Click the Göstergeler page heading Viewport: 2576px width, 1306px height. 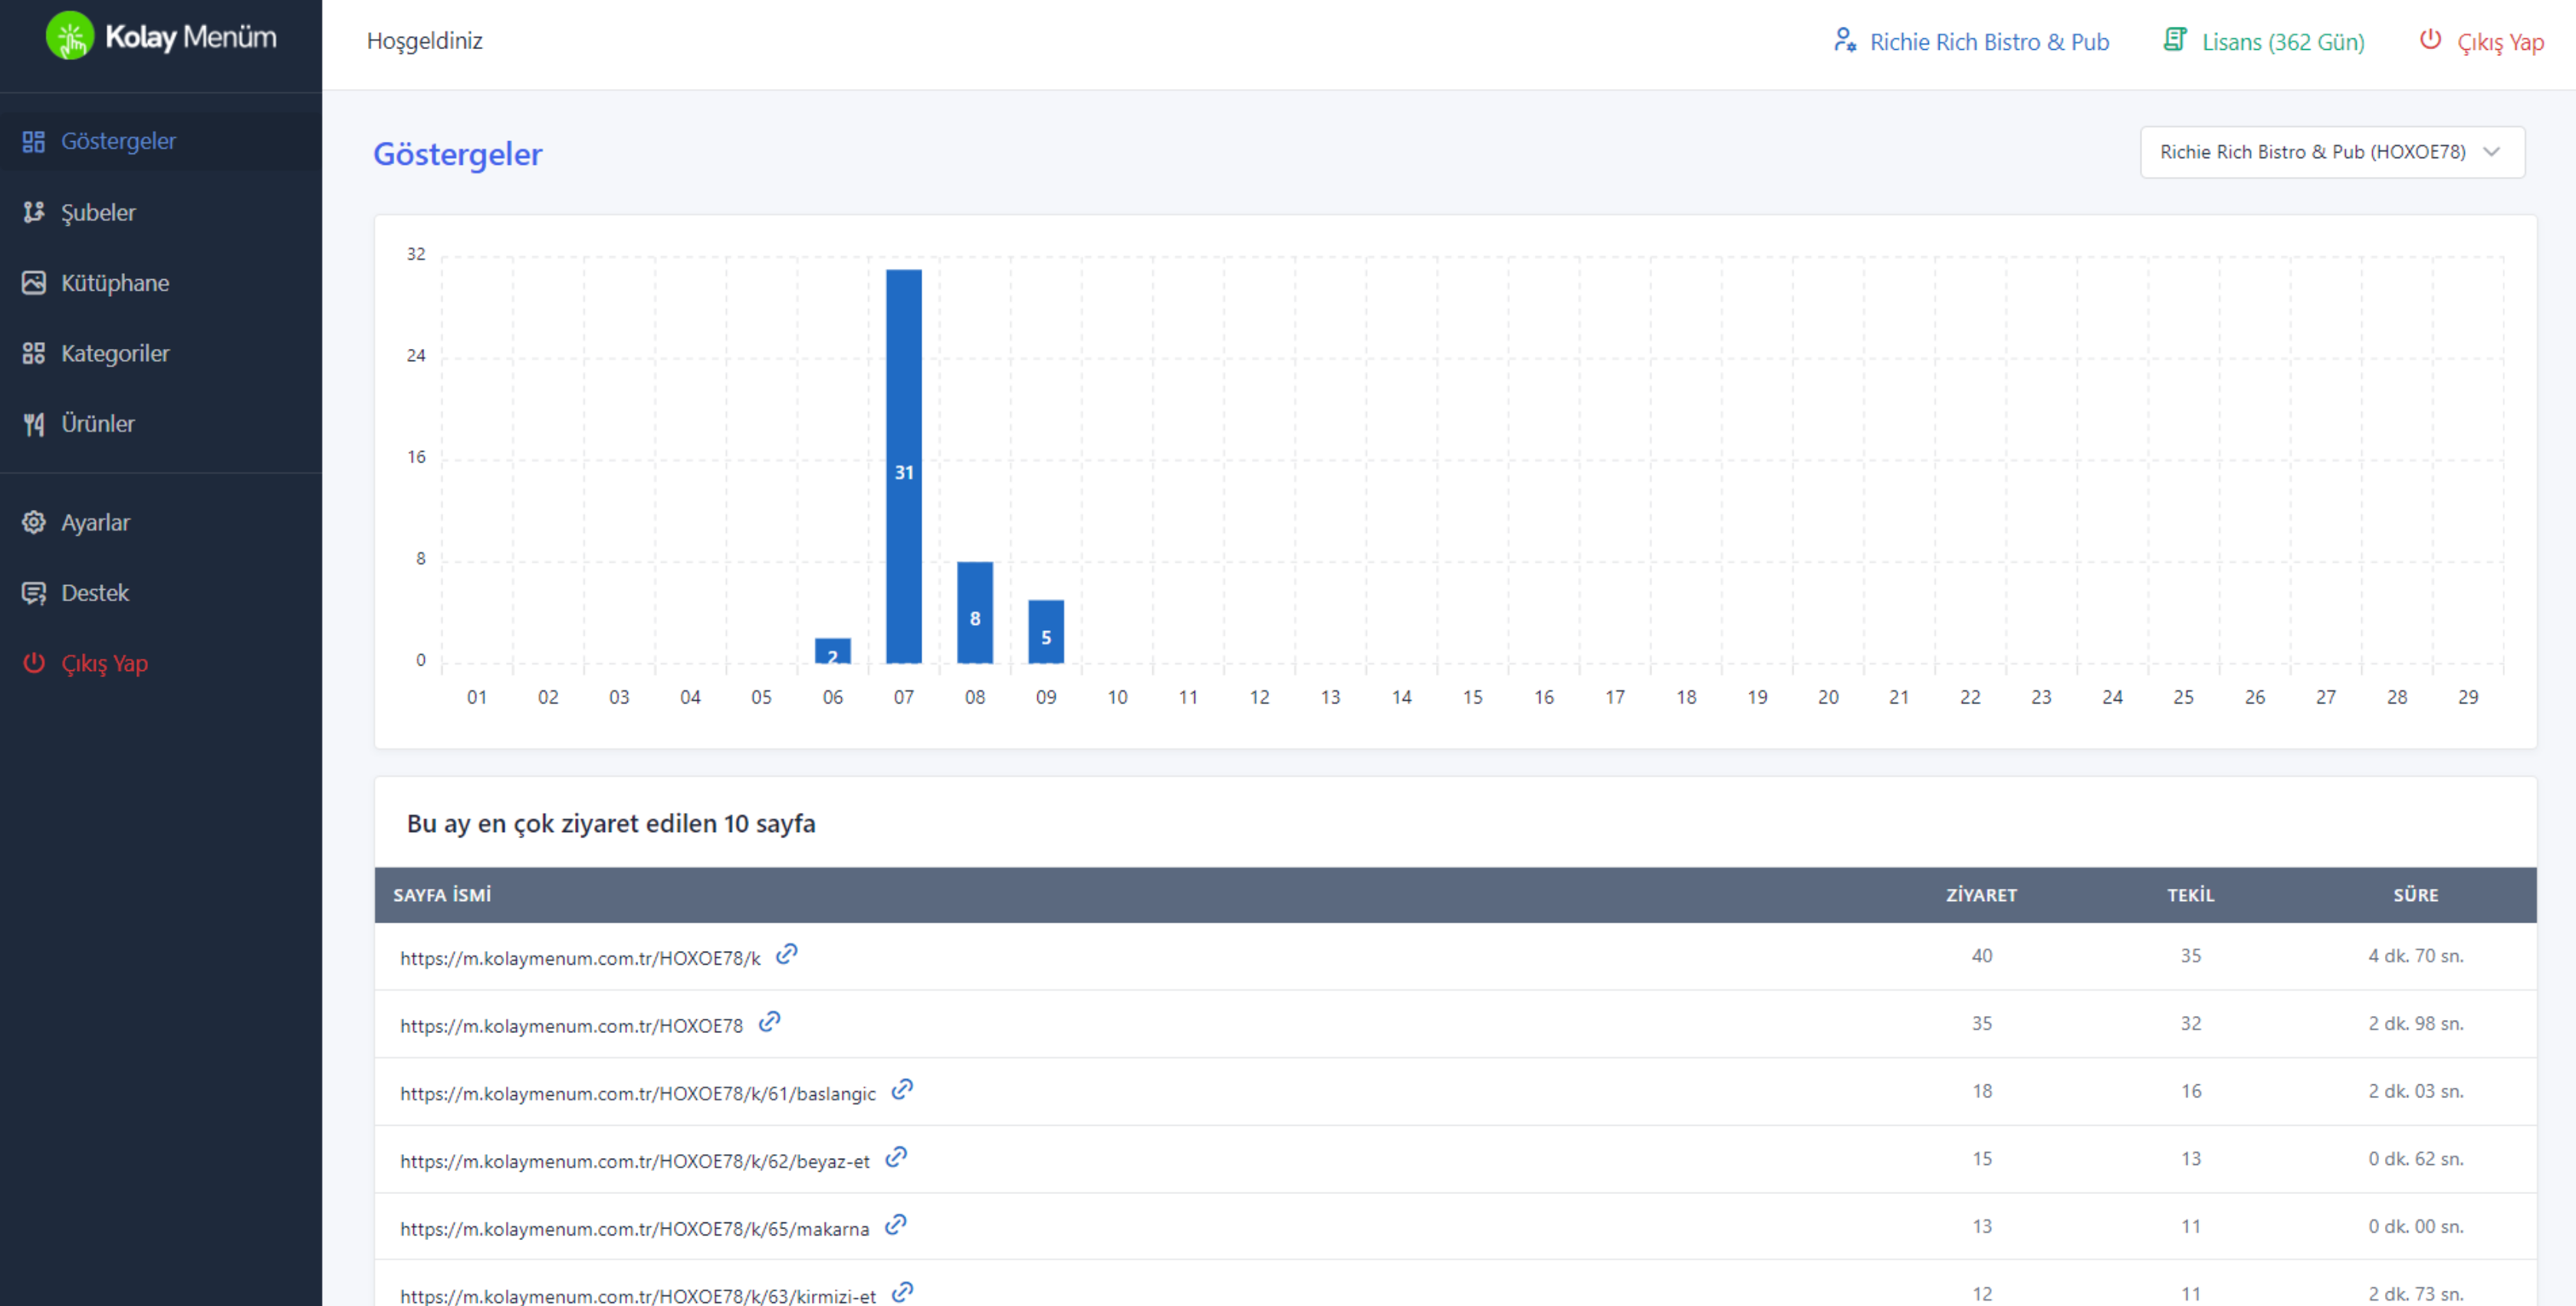tap(458, 154)
